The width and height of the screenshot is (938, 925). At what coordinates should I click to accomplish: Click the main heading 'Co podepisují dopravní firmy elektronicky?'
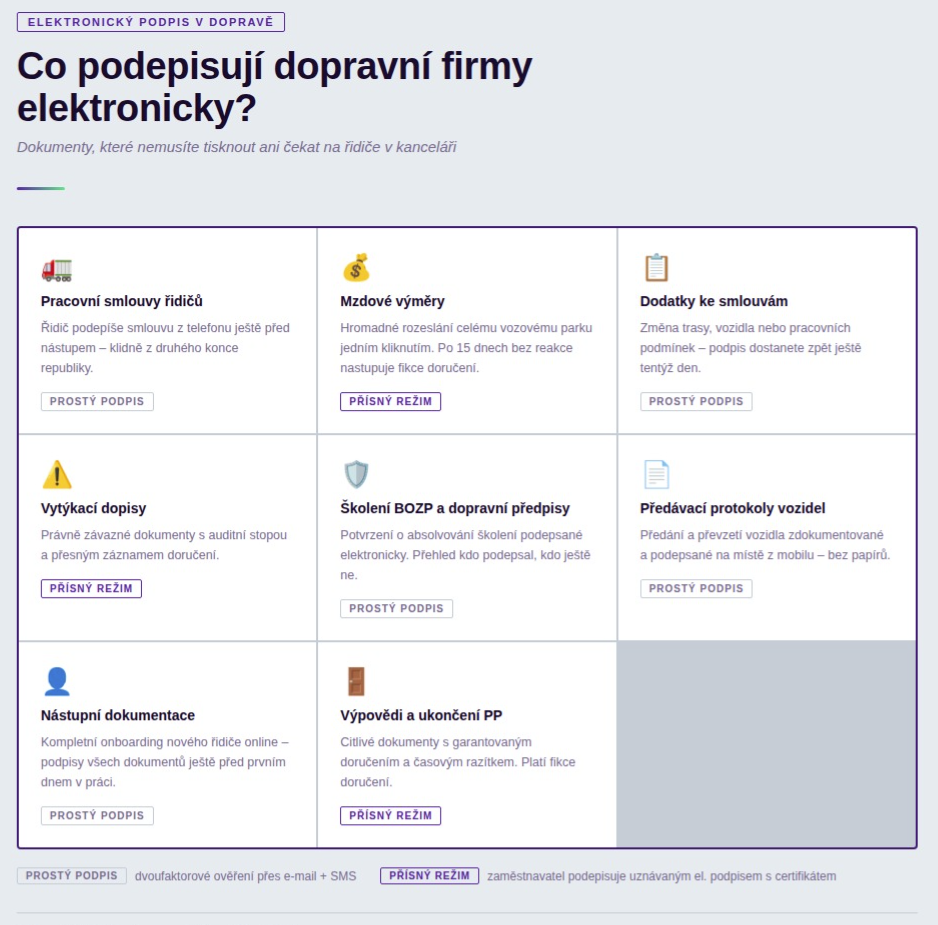(275, 87)
